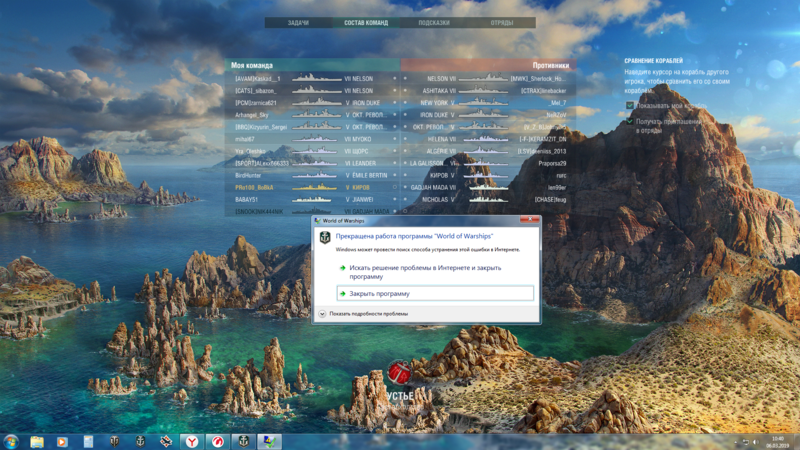
Task: Select player Yra_Oleshko
Action: [250, 151]
